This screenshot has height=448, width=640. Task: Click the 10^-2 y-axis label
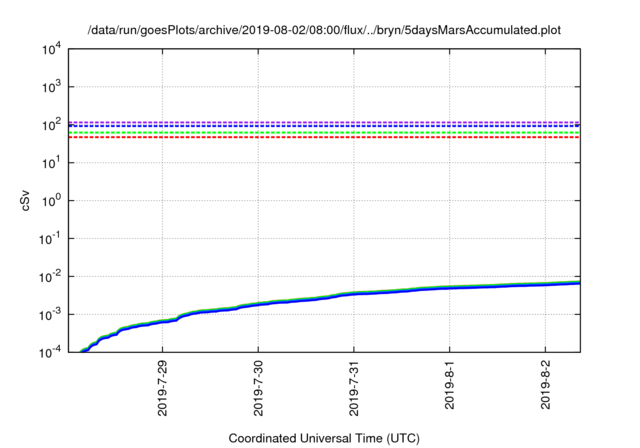[51, 277]
